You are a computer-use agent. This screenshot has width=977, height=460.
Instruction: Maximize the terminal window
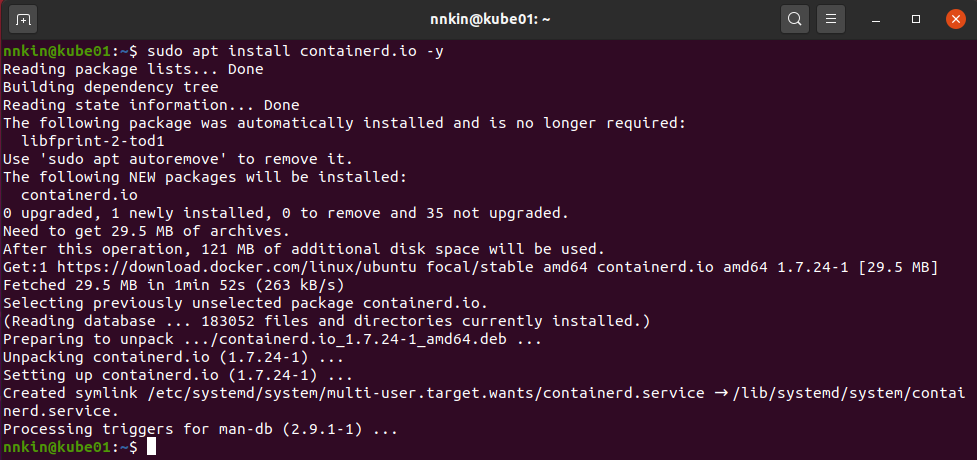tap(915, 19)
